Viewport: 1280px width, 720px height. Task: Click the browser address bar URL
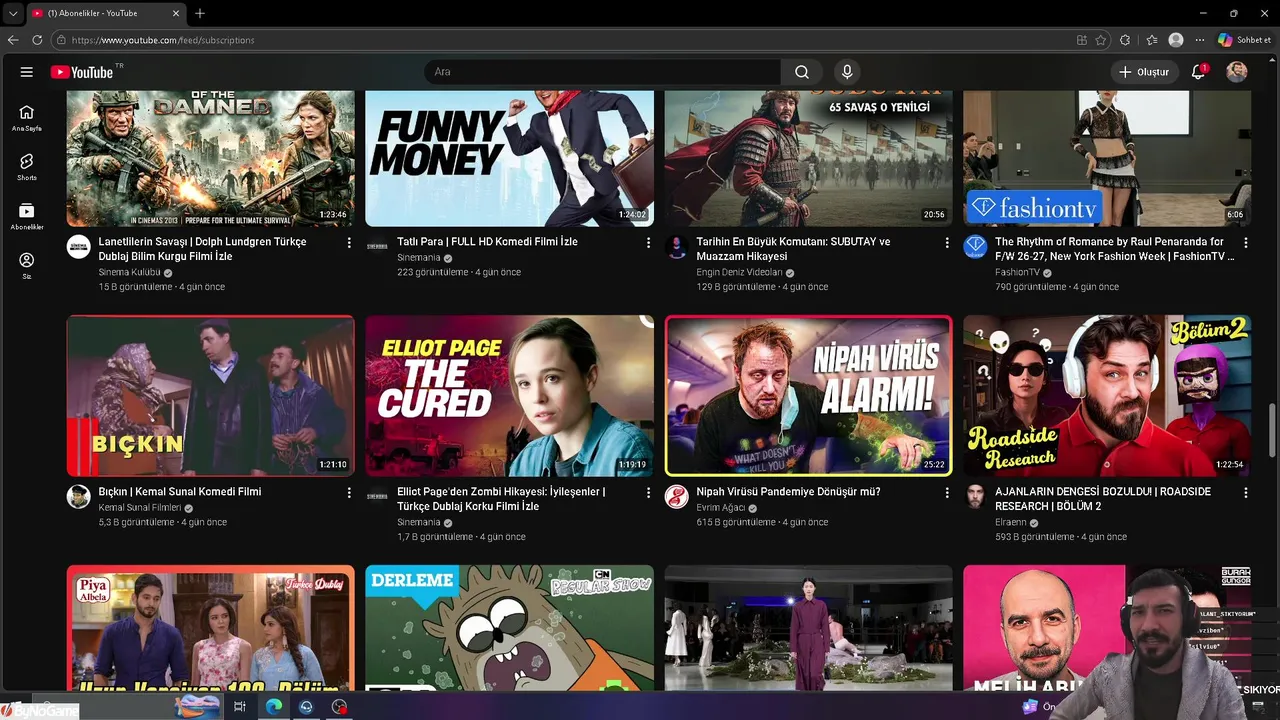coord(163,40)
